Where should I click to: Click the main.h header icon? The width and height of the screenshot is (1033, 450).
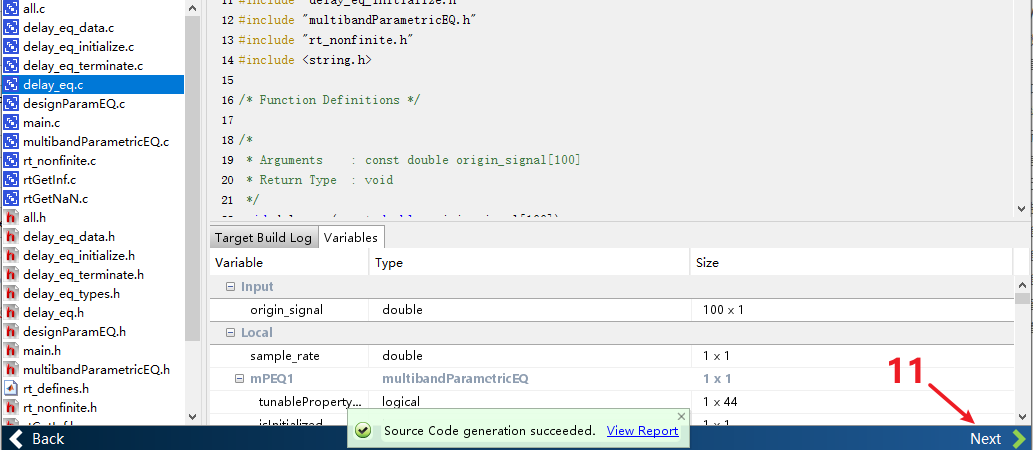point(11,351)
